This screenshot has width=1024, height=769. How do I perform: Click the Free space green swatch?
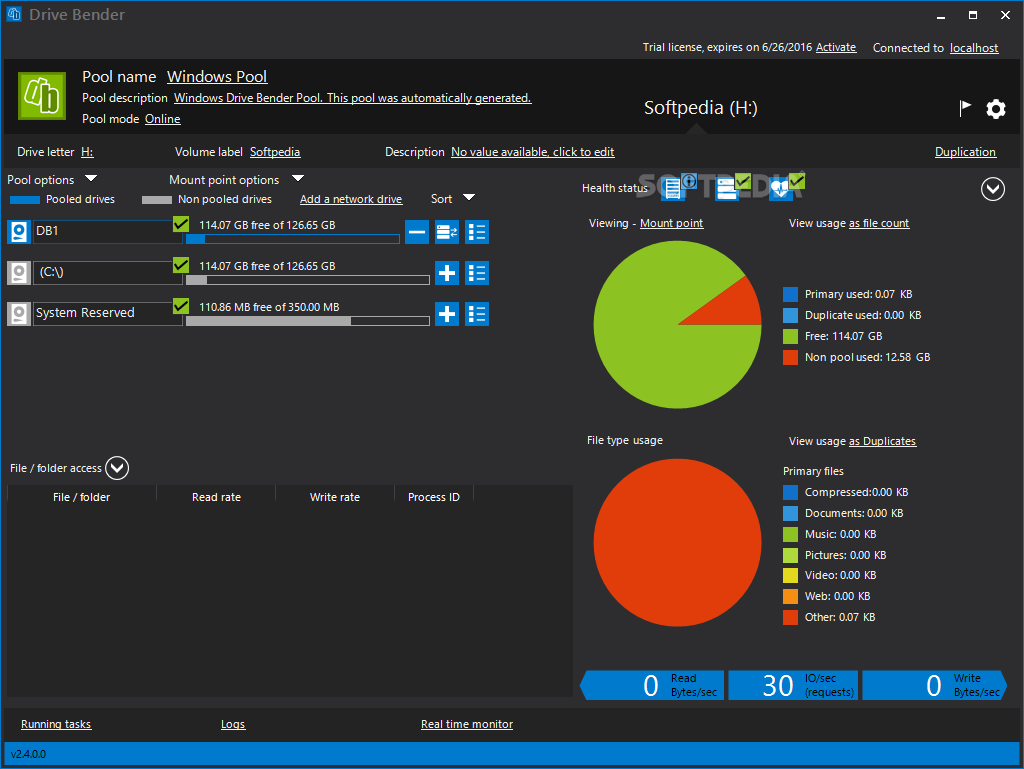coord(790,336)
